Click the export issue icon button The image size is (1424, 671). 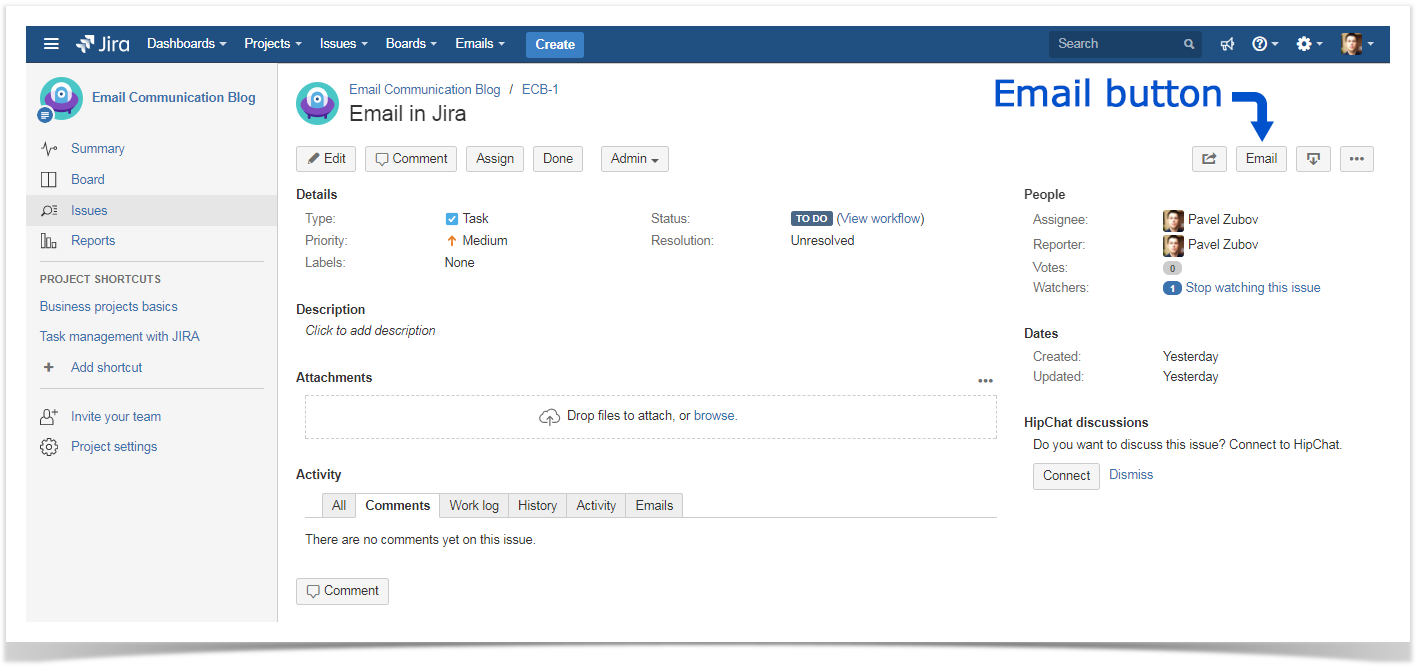pos(1313,159)
